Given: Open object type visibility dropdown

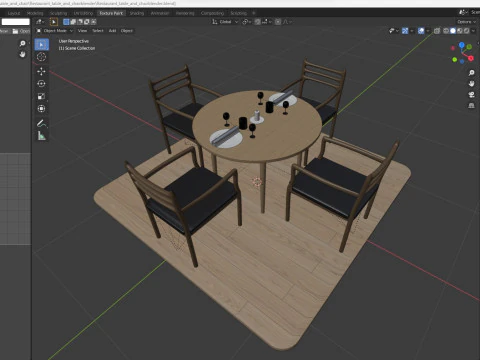Looking at the screenshot, I should point(394,31).
